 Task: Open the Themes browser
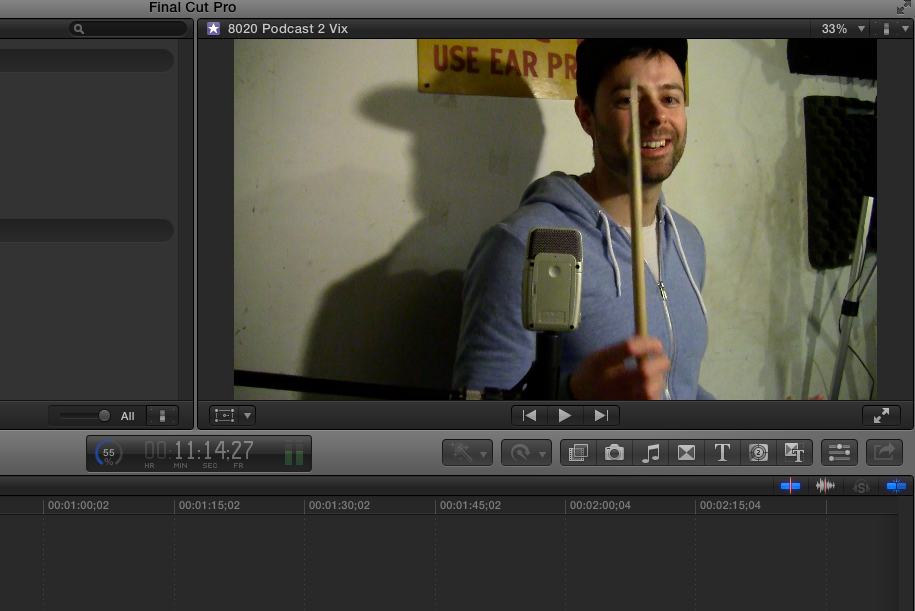click(795, 453)
